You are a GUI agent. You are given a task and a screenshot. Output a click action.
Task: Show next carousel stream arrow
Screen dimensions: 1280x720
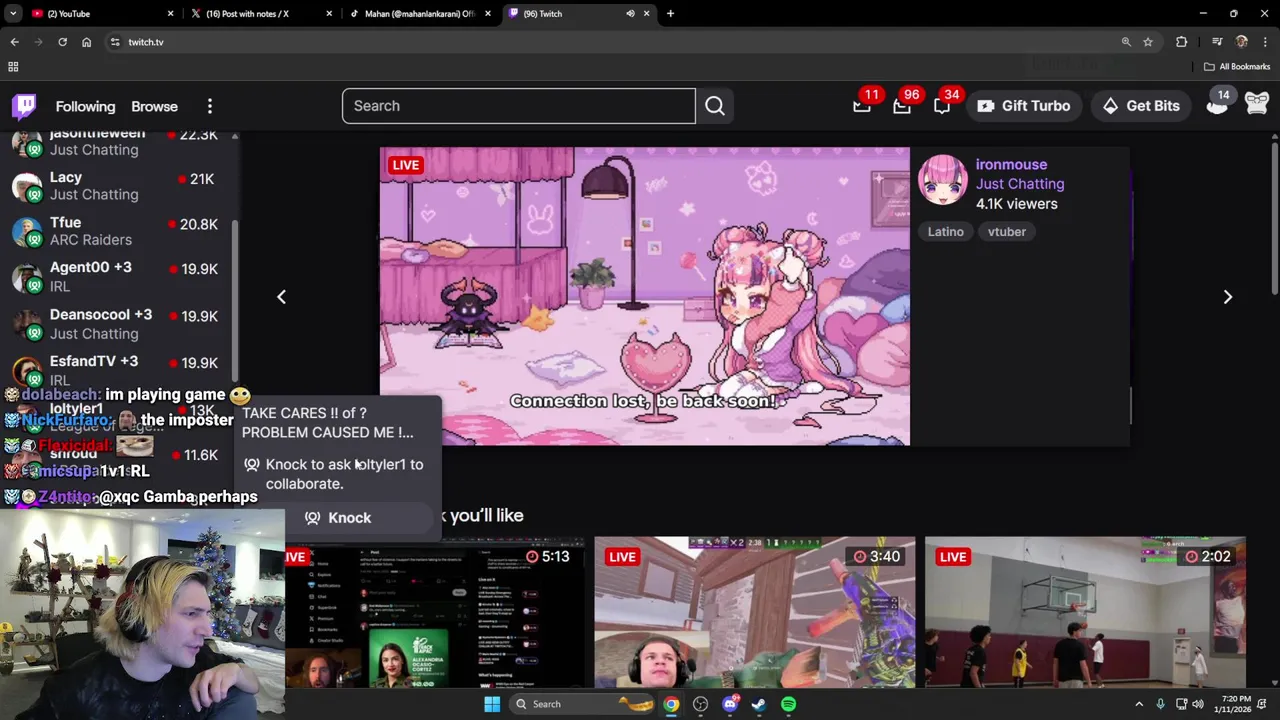(x=1228, y=297)
